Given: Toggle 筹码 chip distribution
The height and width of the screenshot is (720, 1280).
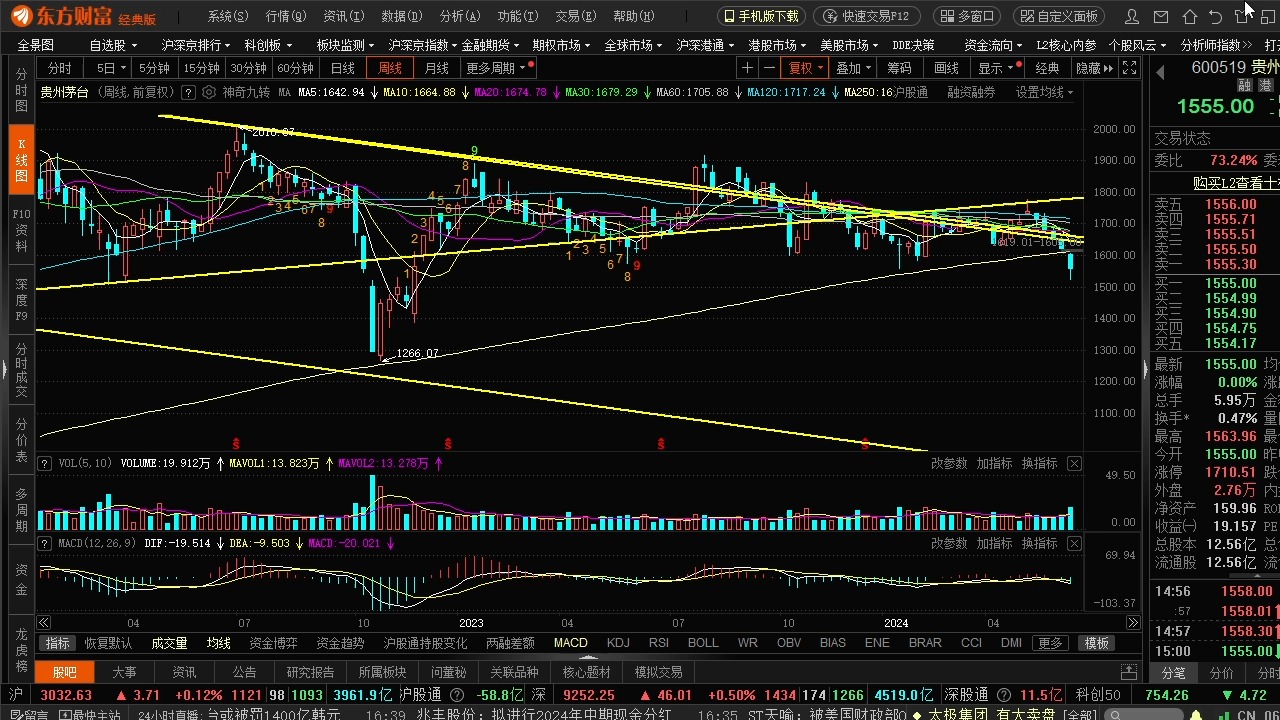Looking at the screenshot, I should [899, 68].
